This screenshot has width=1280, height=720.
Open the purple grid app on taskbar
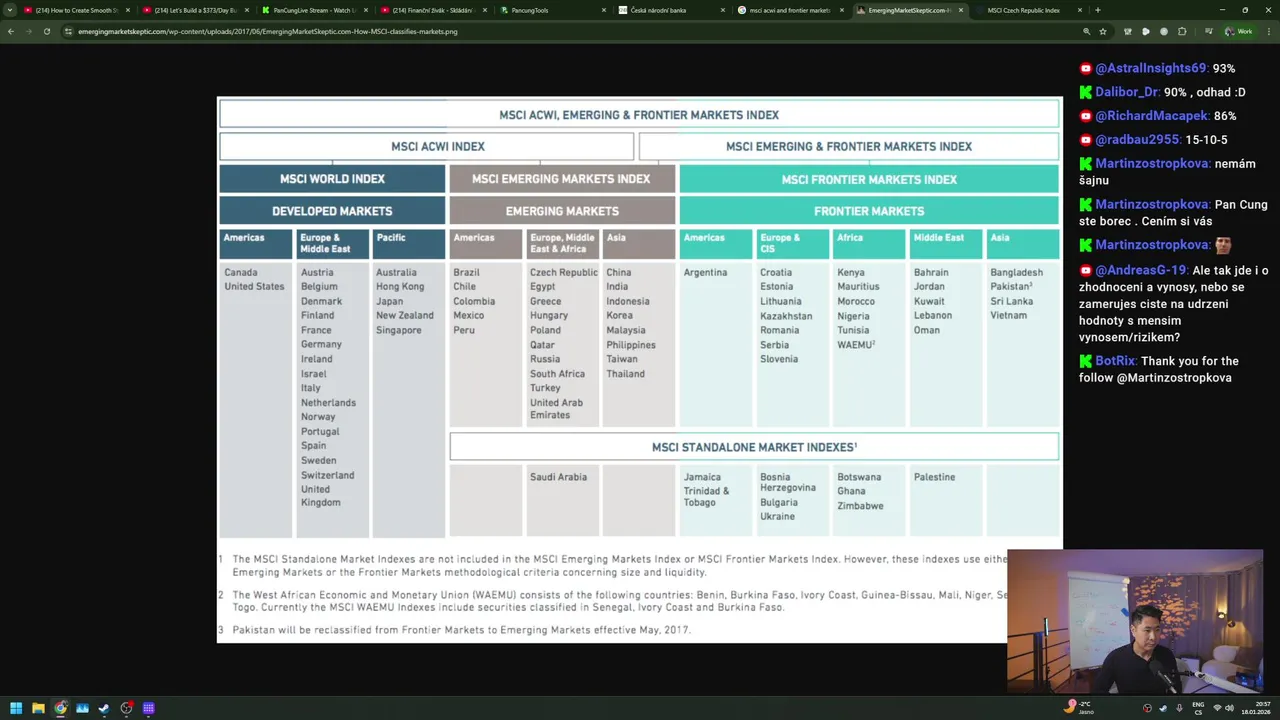148,708
